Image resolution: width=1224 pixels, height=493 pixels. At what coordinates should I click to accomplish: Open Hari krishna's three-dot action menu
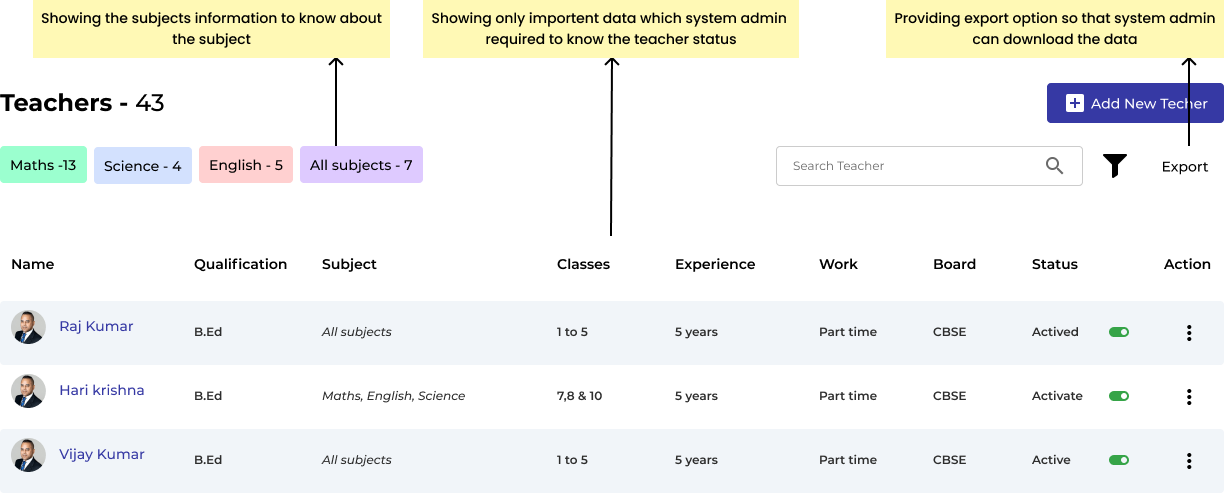1188,397
